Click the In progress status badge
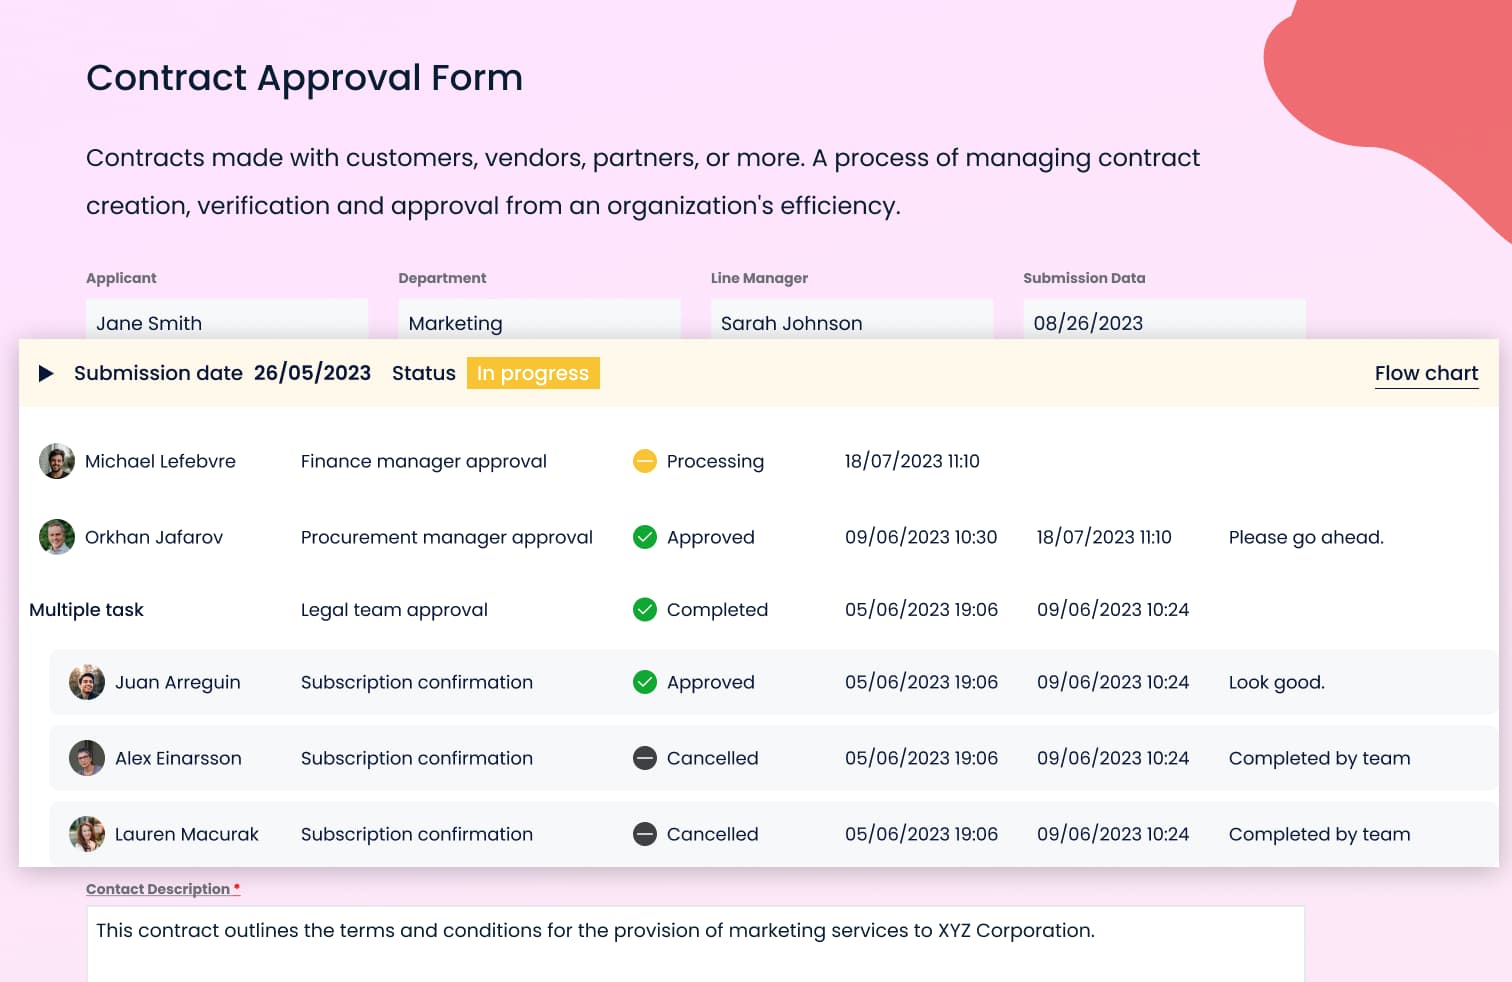The width and height of the screenshot is (1512, 982). coord(532,373)
